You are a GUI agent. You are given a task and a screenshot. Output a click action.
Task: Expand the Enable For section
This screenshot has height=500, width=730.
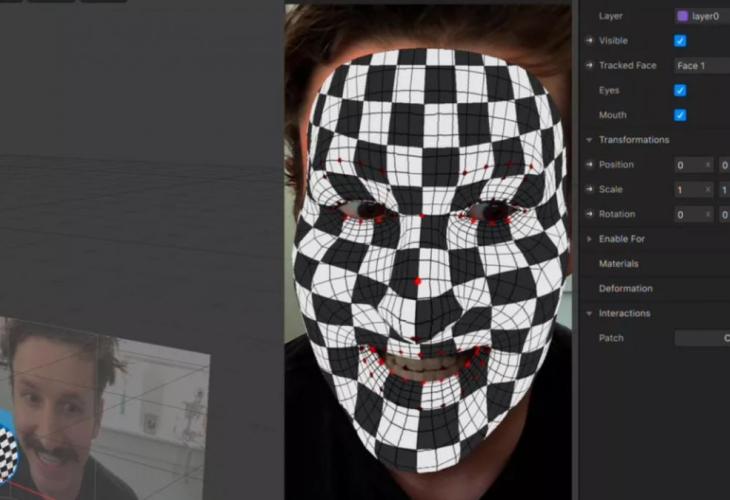(x=590, y=239)
